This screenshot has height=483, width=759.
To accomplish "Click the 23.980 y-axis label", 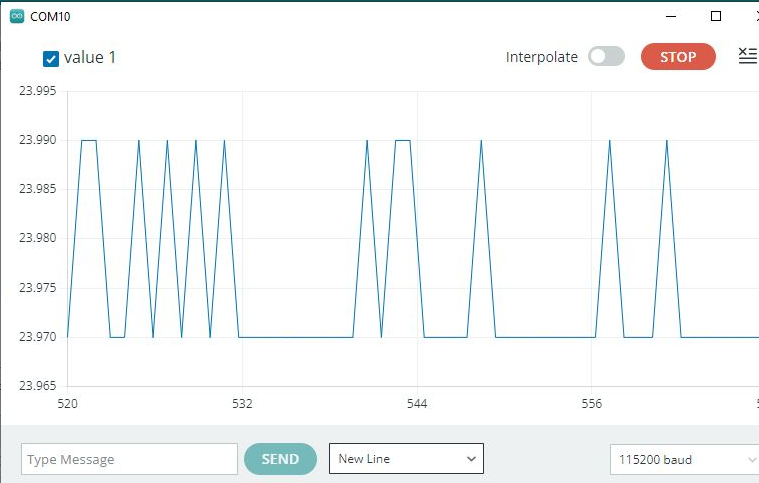I will pyautogui.click(x=38, y=238).
